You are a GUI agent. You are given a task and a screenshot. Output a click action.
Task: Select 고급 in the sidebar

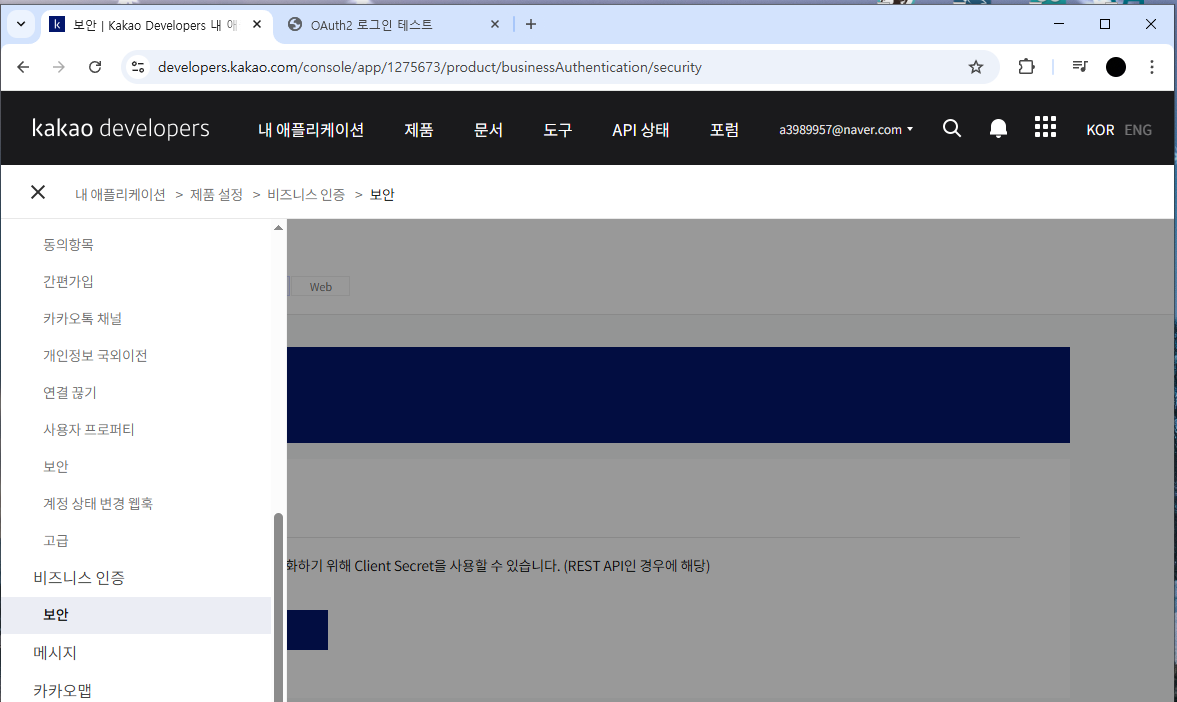[56, 541]
